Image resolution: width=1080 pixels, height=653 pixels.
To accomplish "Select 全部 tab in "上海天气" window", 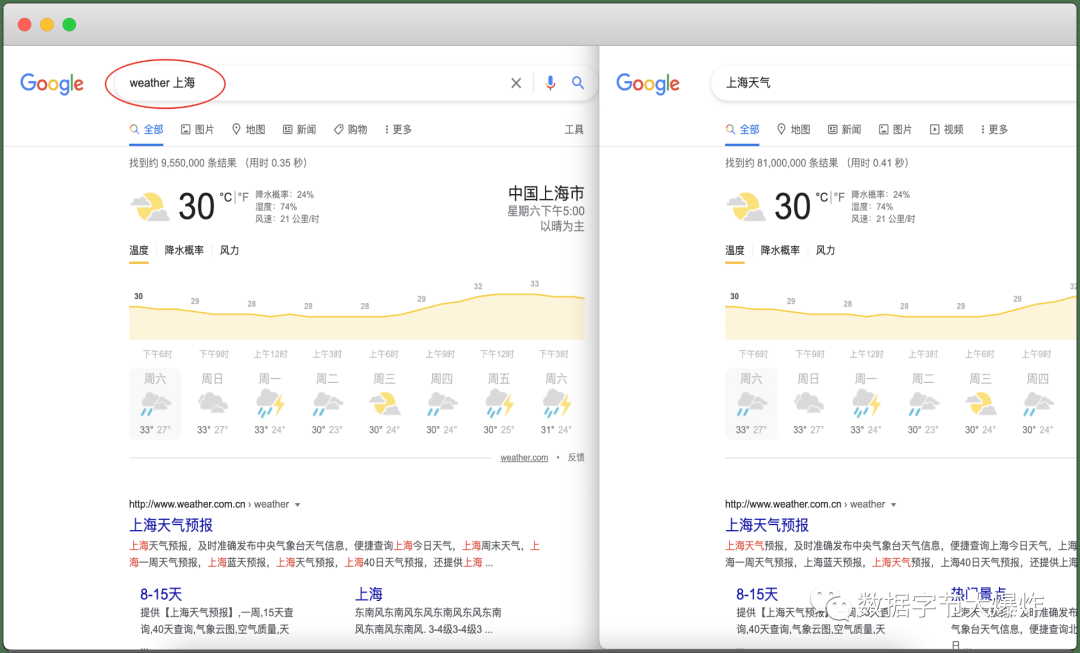I will pyautogui.click(x=742, y=129).
